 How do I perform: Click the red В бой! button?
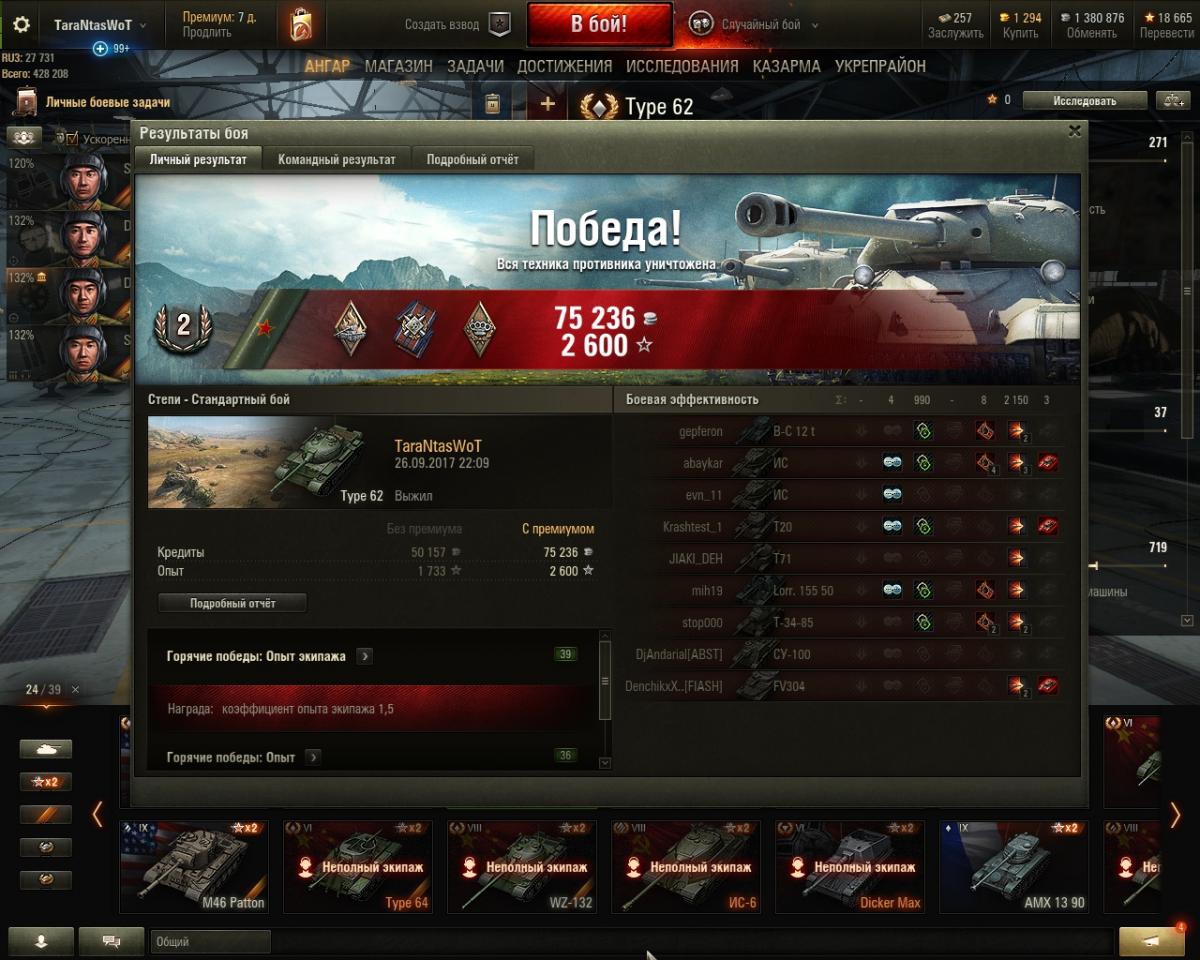[x=599, y=25]
